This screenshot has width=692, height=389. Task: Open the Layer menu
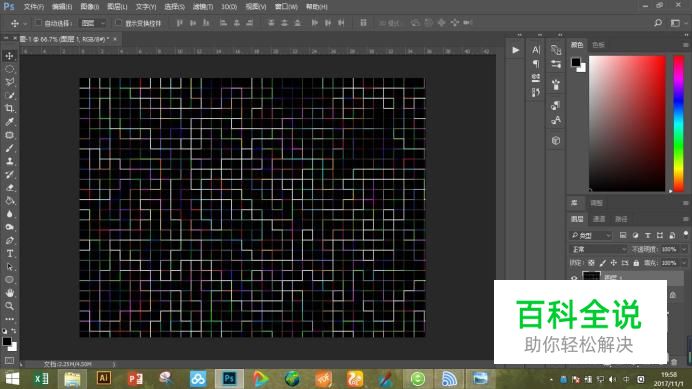coord(117,7)
